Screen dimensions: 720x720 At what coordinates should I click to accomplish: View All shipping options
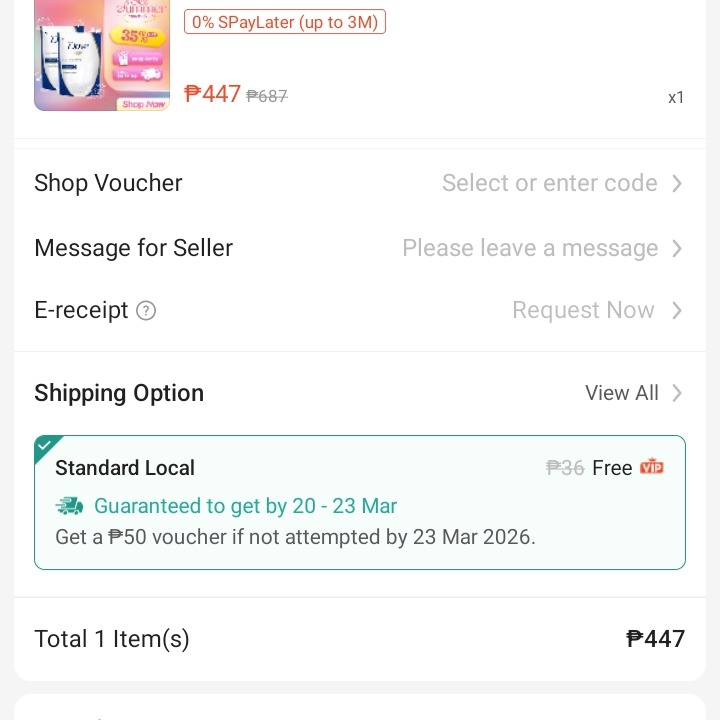pos(621,393)
